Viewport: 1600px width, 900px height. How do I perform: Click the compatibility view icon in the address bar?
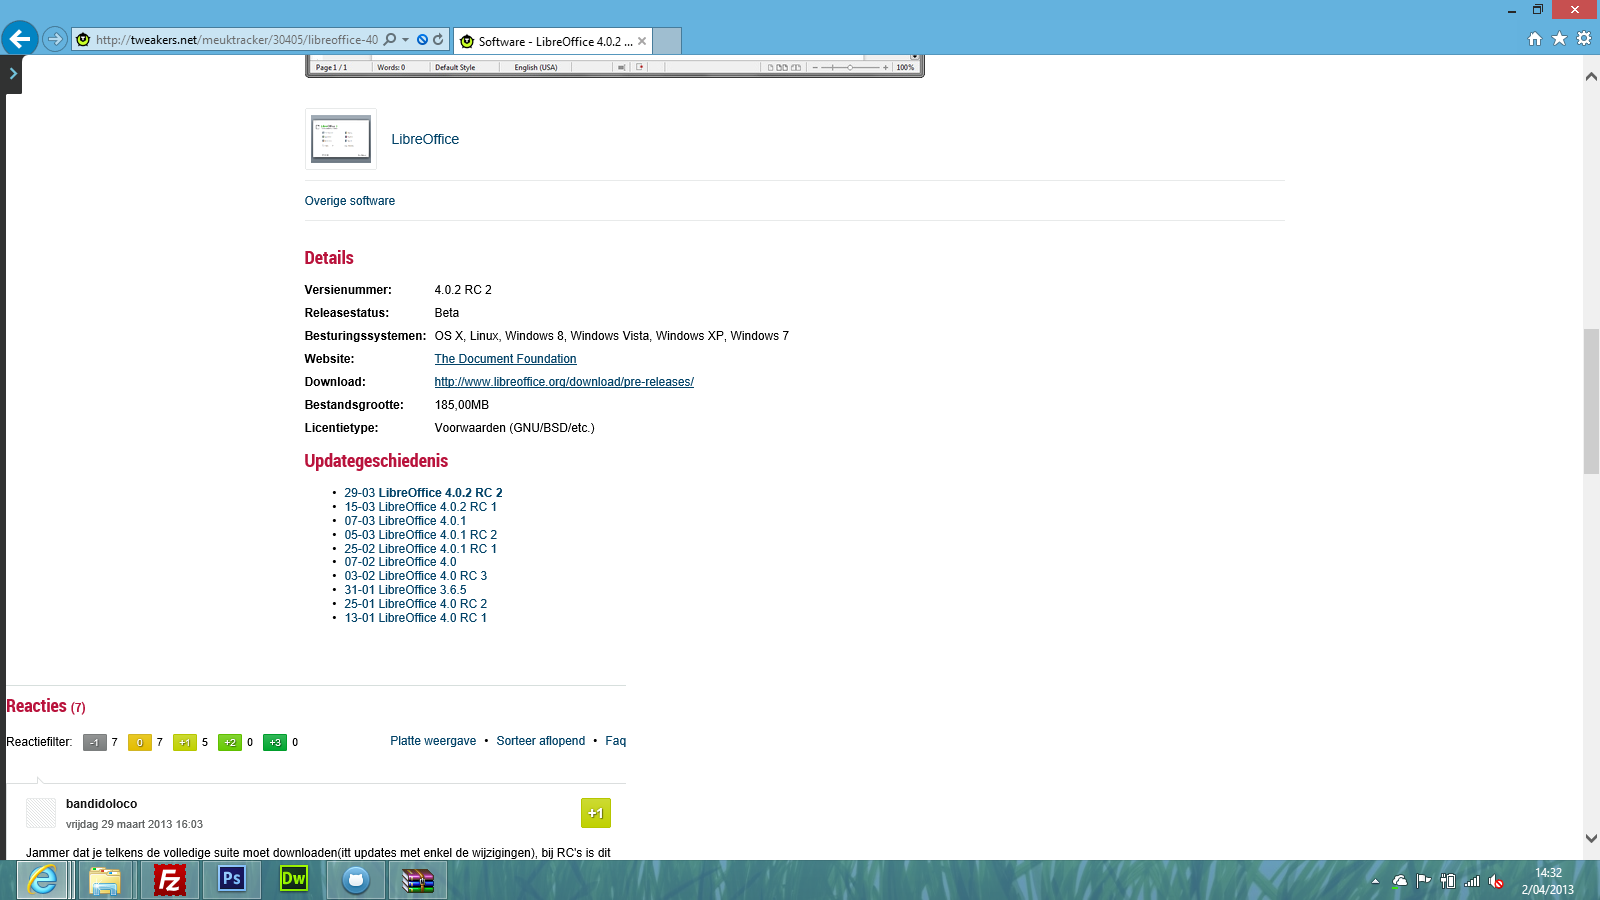point(422,40)
